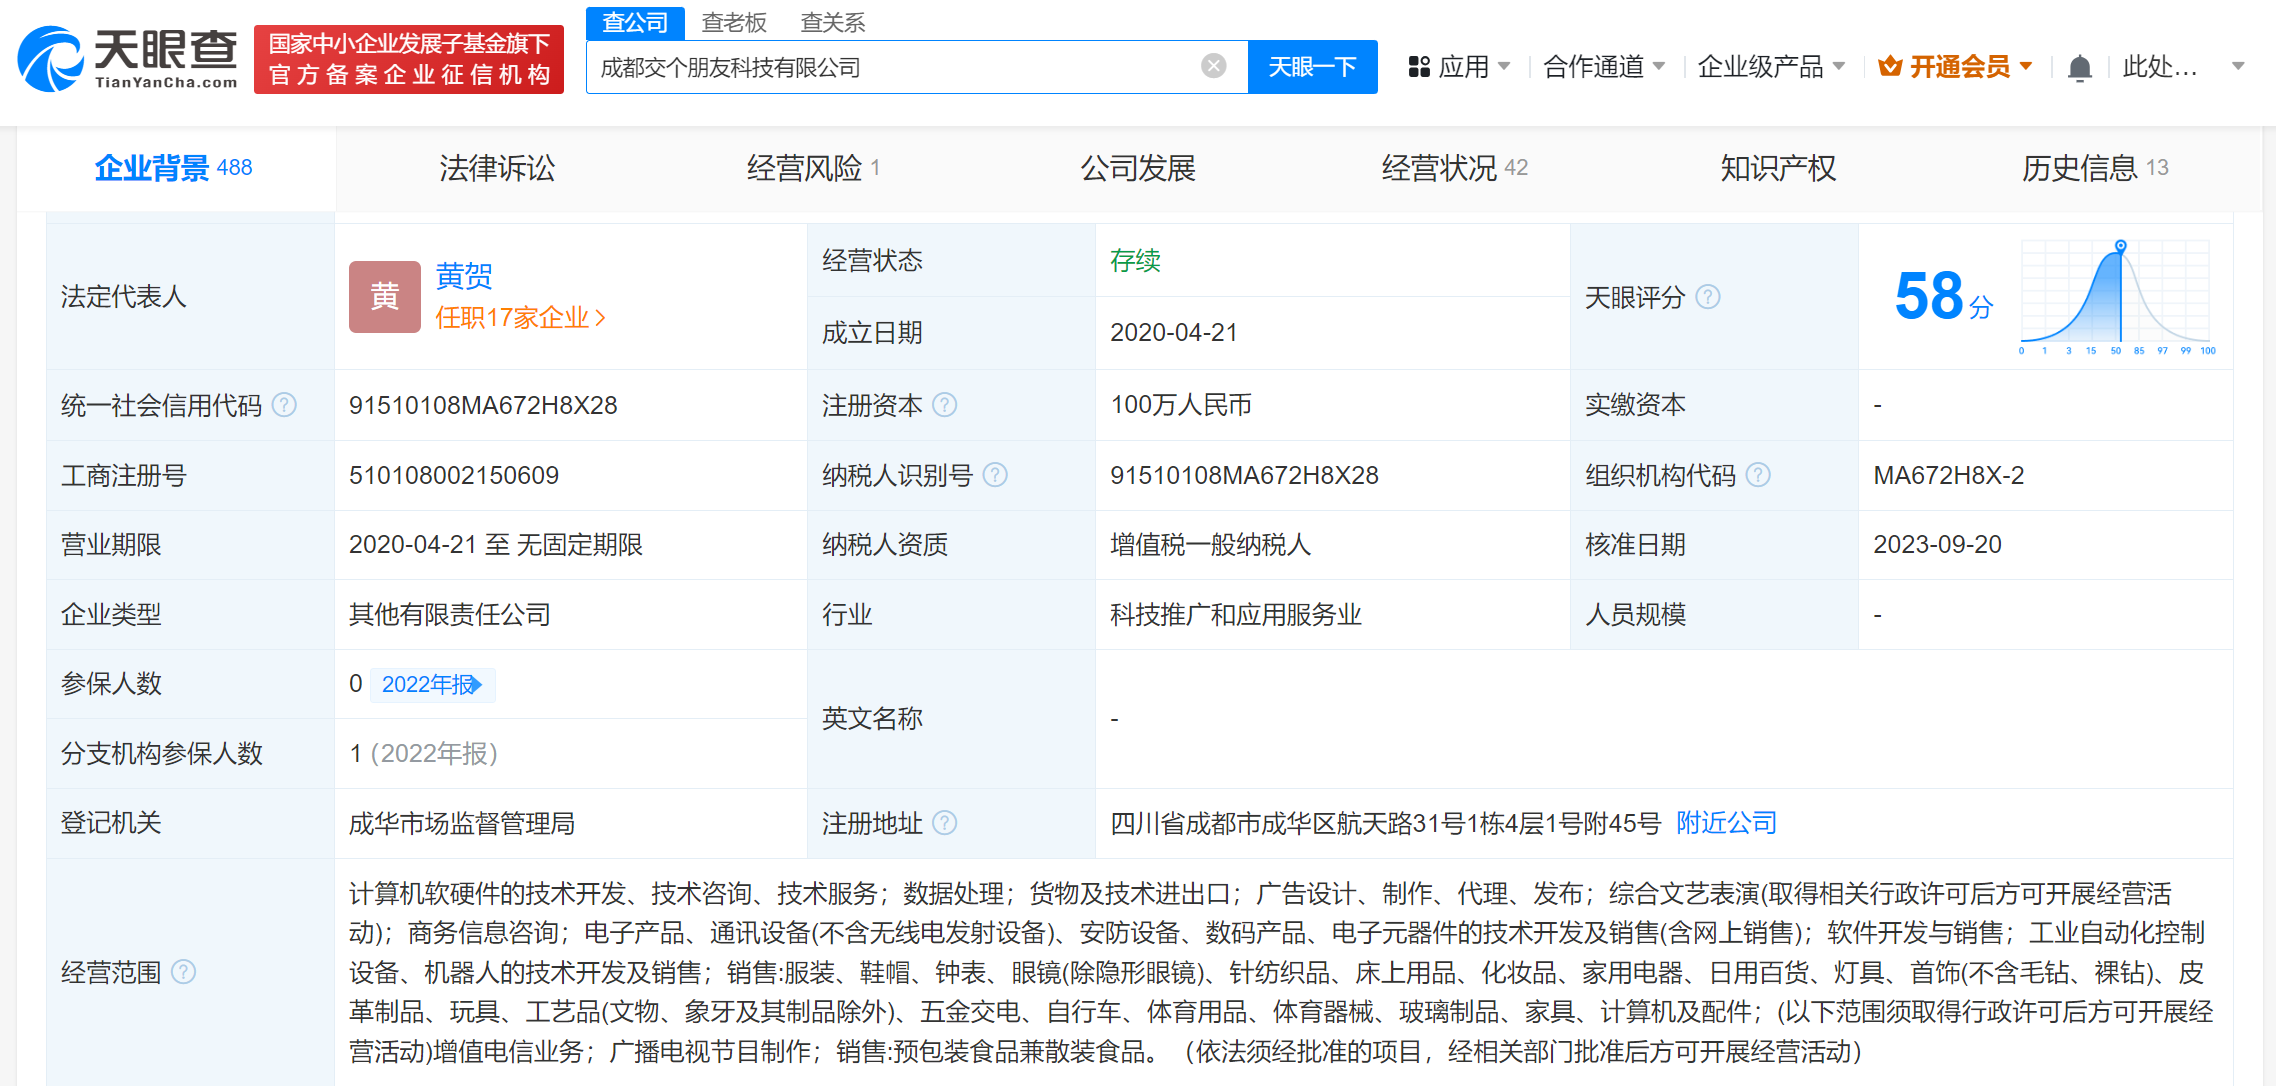Click the 增值税一般纳税人 value
Viewport: 2276px width, 1086px height.
pos(1210,544)
